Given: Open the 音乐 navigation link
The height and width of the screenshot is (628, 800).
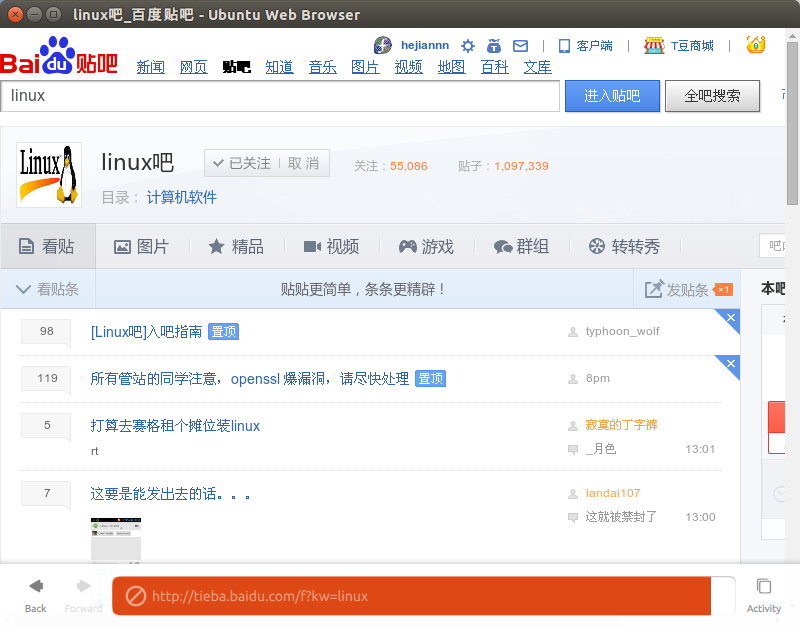Looking at the screenshot, I should coord(322,67).
